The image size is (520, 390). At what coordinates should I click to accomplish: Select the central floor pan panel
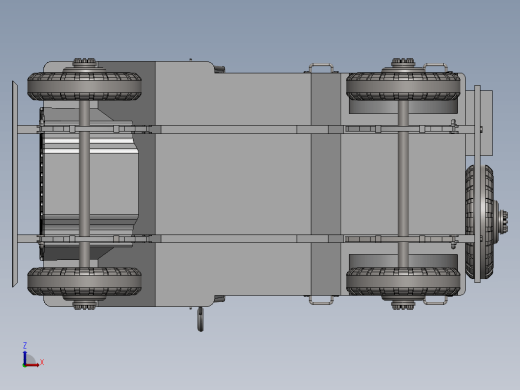233,184
